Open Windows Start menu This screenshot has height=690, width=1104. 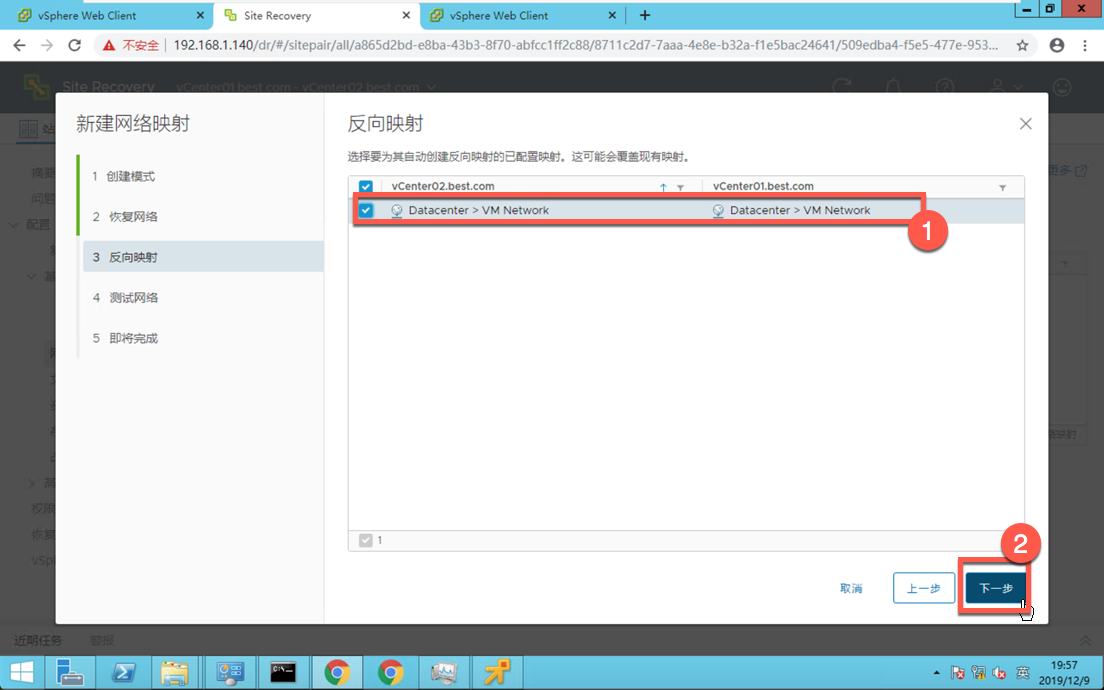21,673
